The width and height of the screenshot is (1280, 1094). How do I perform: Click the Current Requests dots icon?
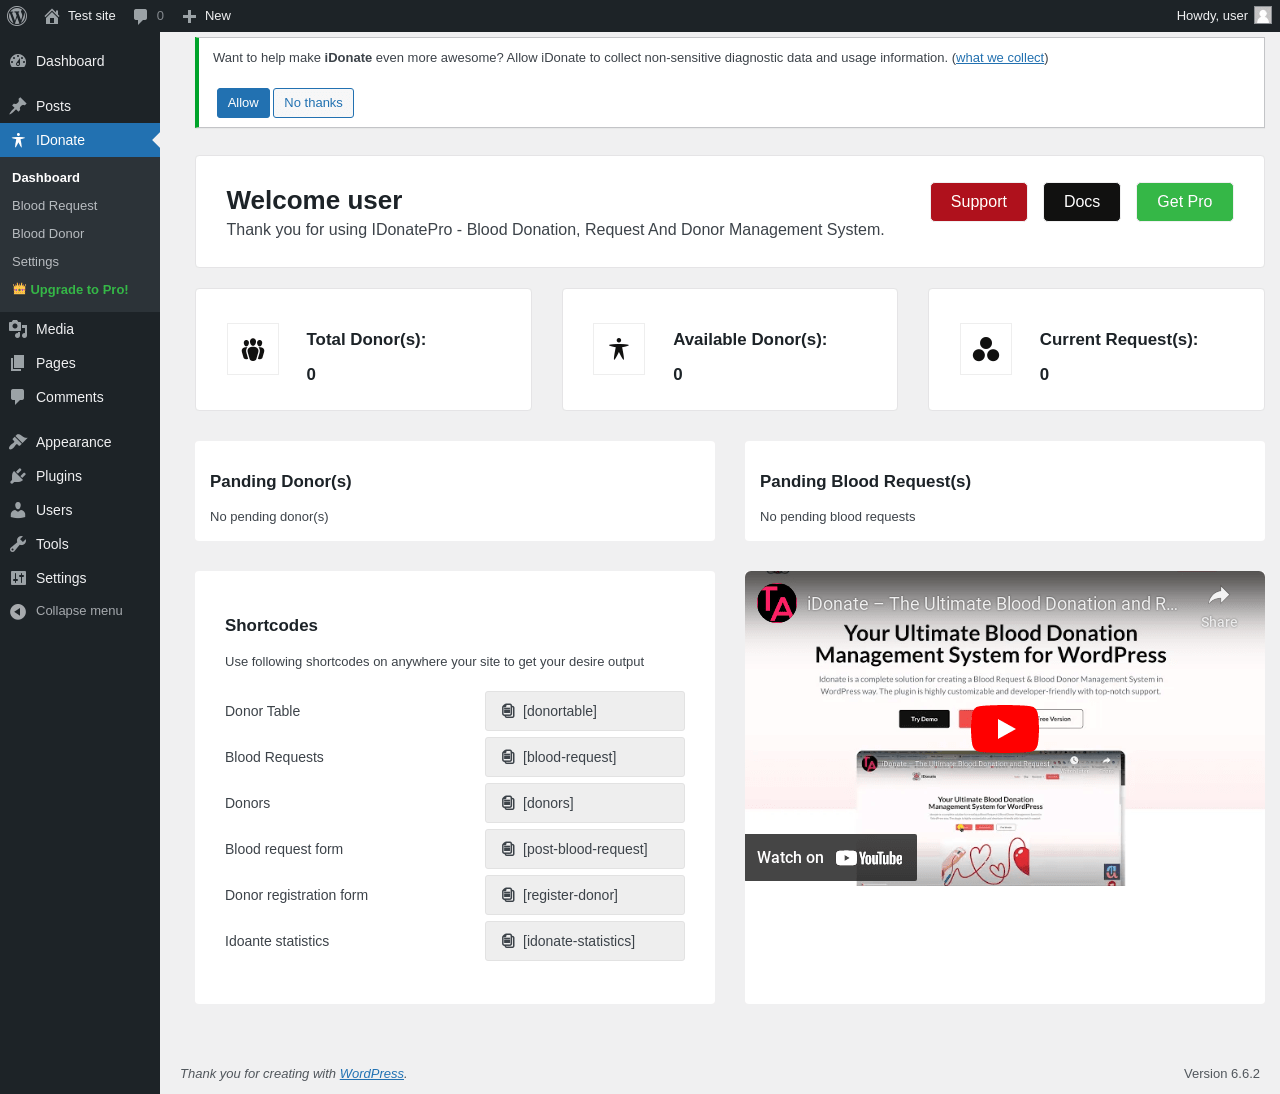pyautogui.click(x=986, y=349)
